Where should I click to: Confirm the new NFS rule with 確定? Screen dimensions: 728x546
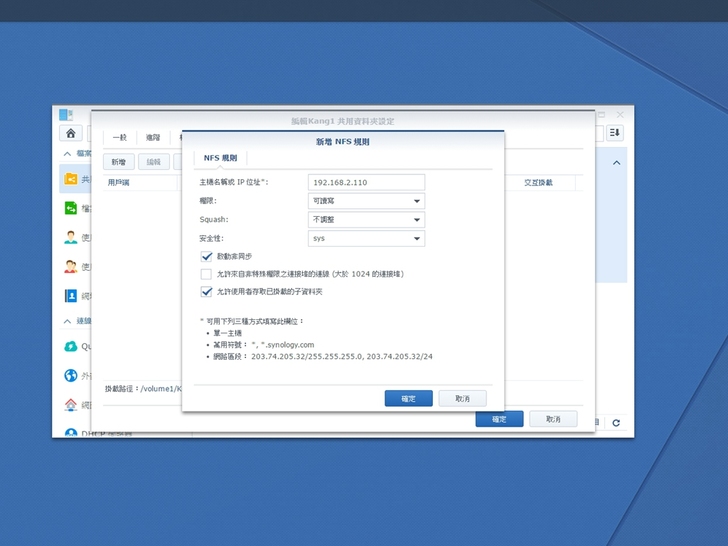409,398
